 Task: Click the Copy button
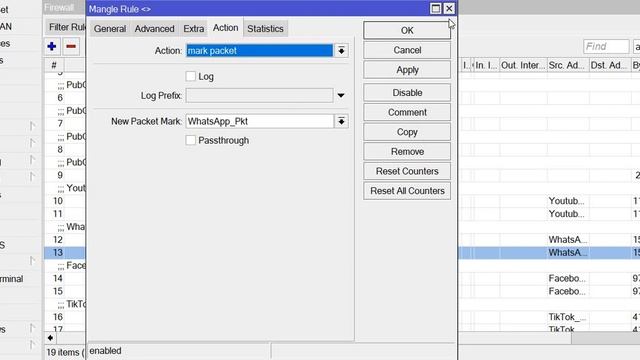click(x=407, y=132)
